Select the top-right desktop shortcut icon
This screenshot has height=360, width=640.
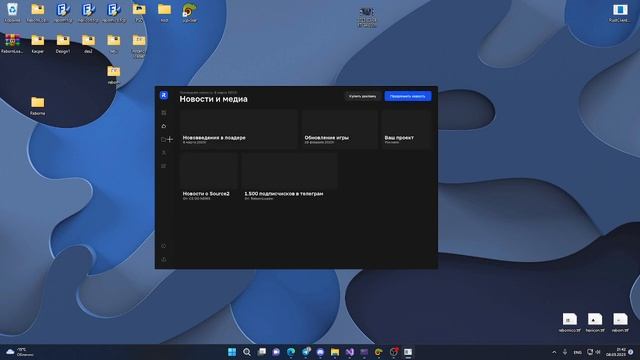point(620,12)
